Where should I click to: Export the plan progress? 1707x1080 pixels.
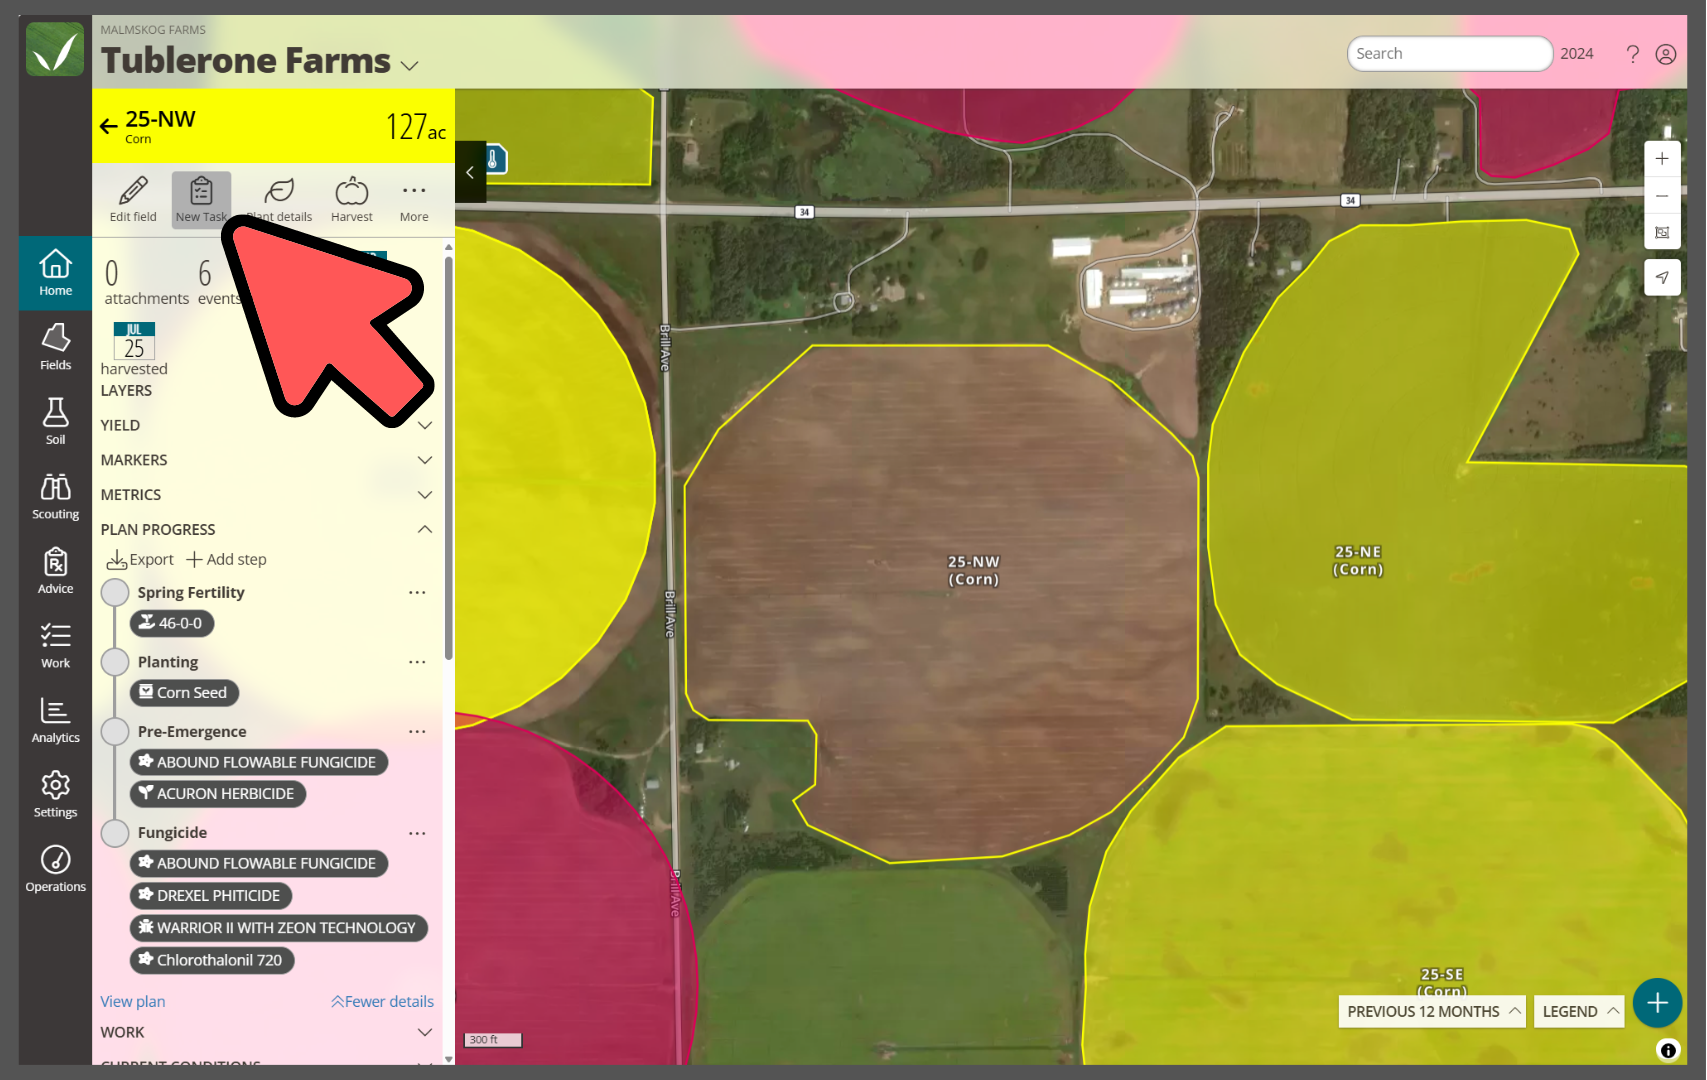pos(140,559)
